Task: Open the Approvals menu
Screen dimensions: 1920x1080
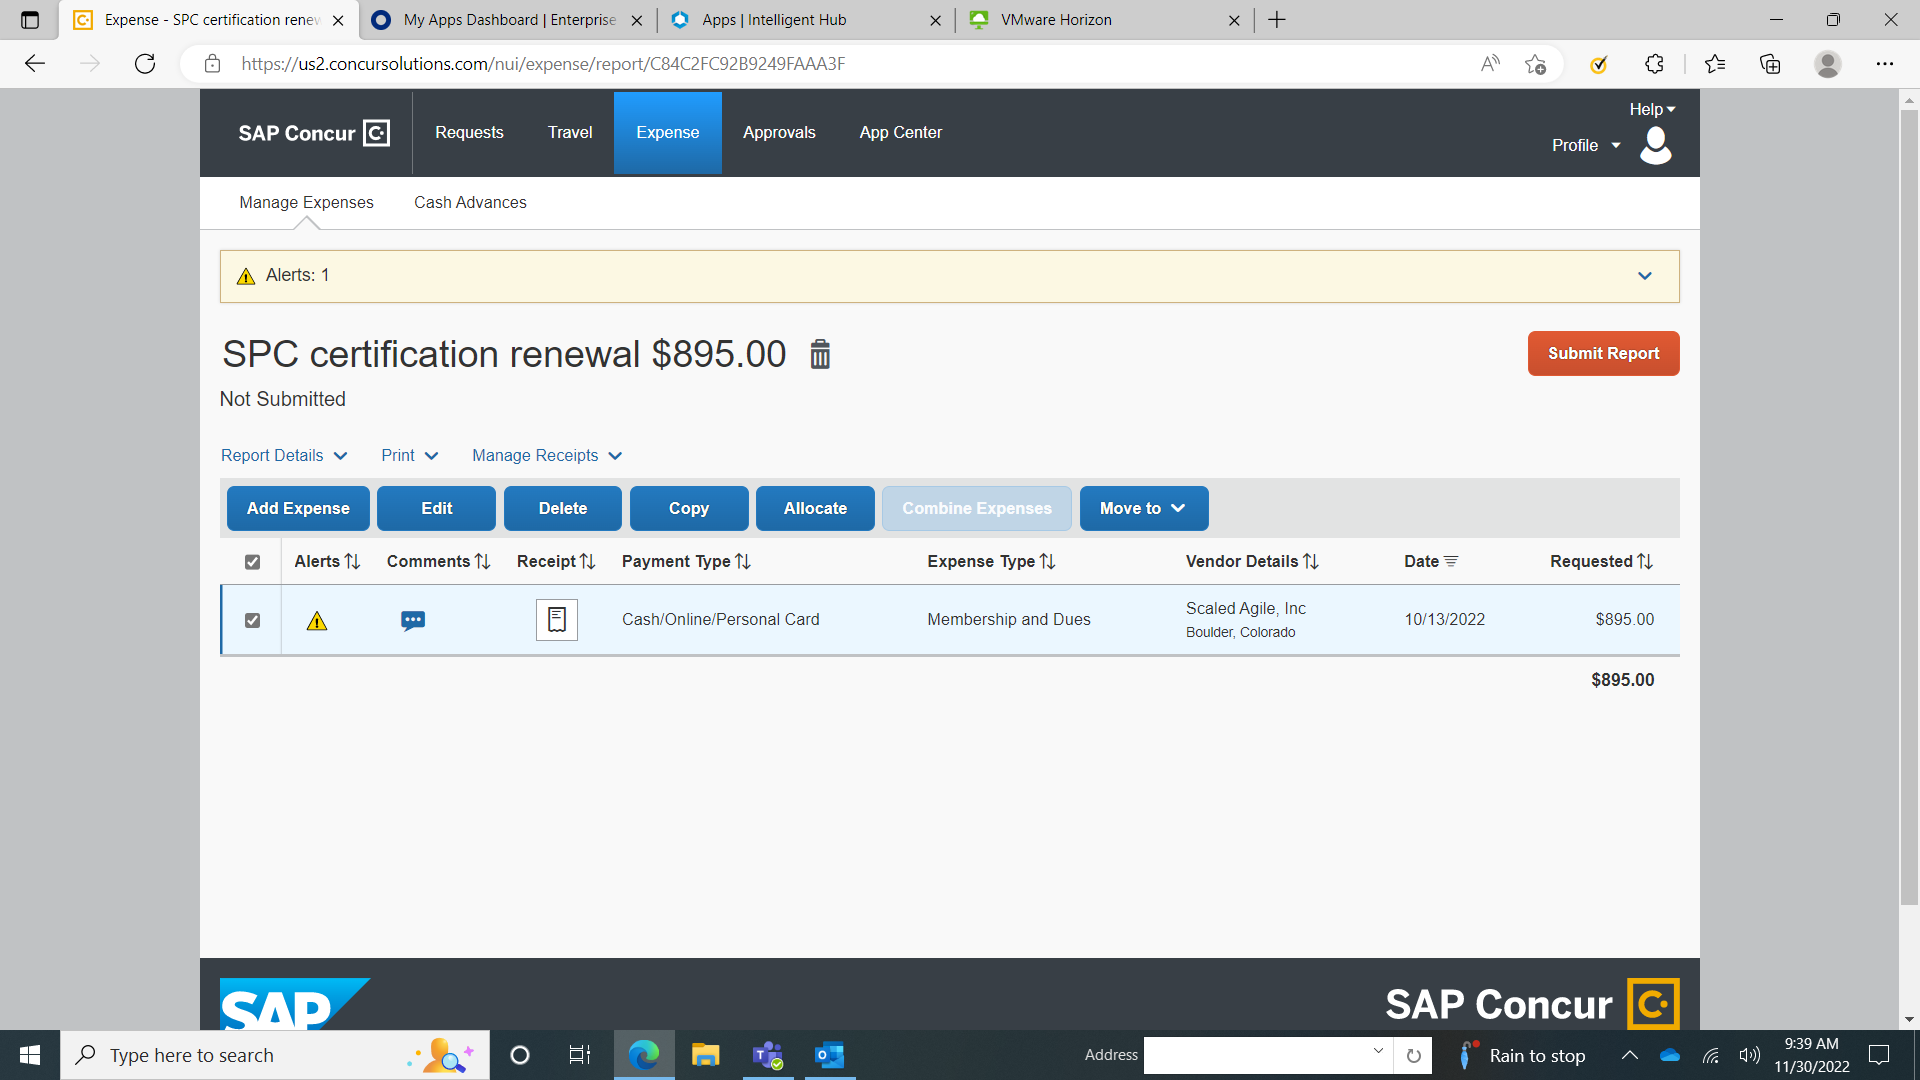Action: tap(779, 132)
